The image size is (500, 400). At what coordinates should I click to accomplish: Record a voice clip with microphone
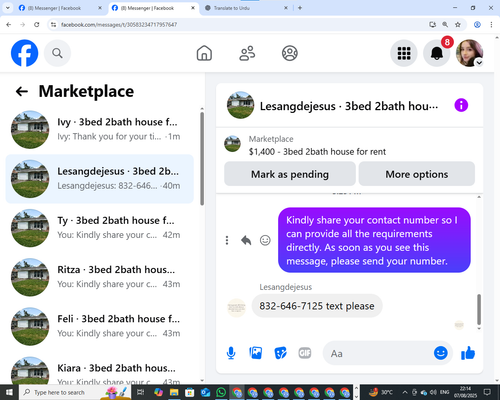[231, 353]
